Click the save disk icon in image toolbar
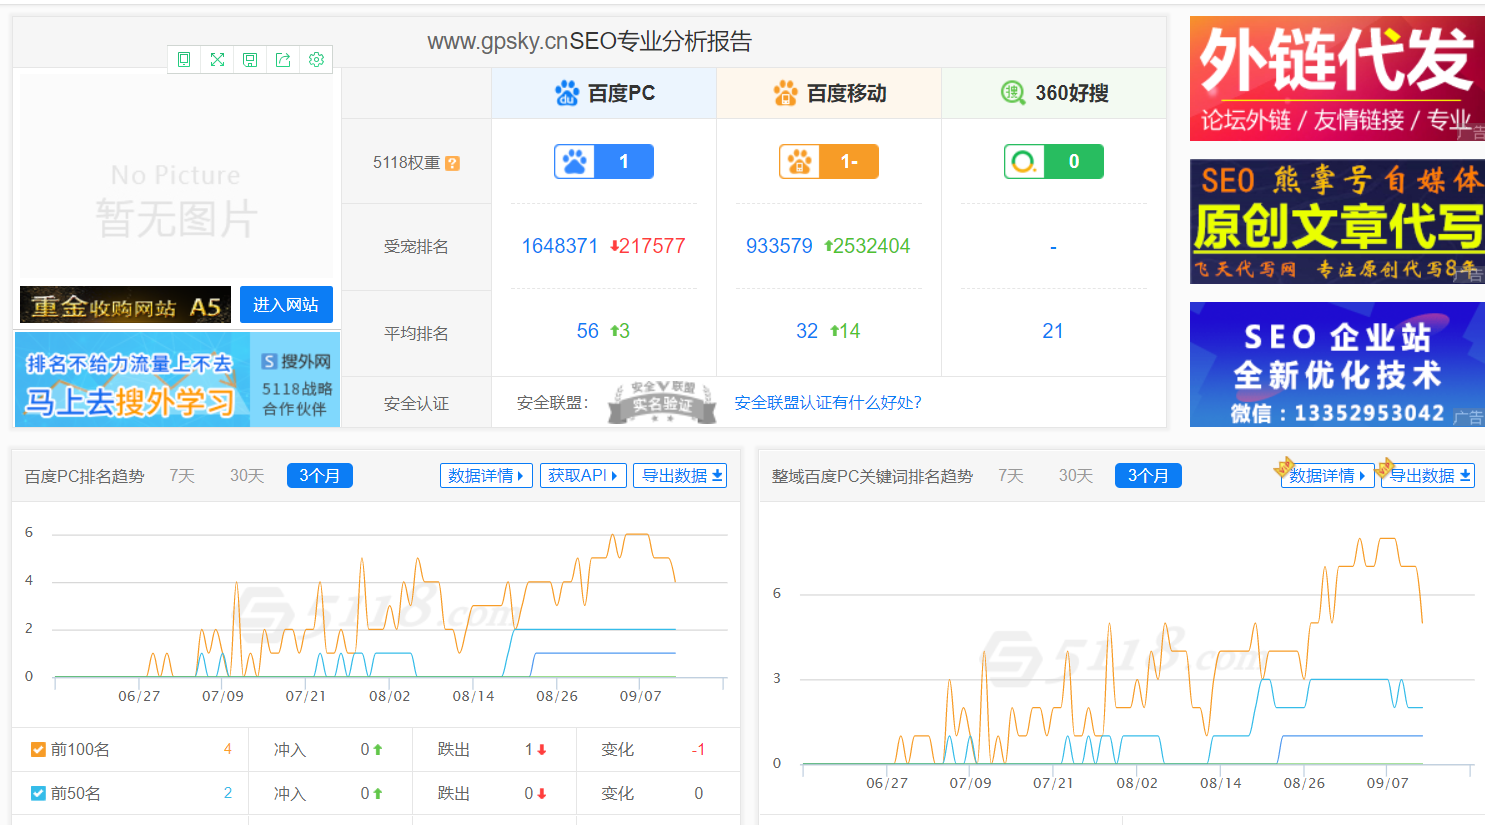The height and width of the screenshot is (825, 1485). pos(250,60)
